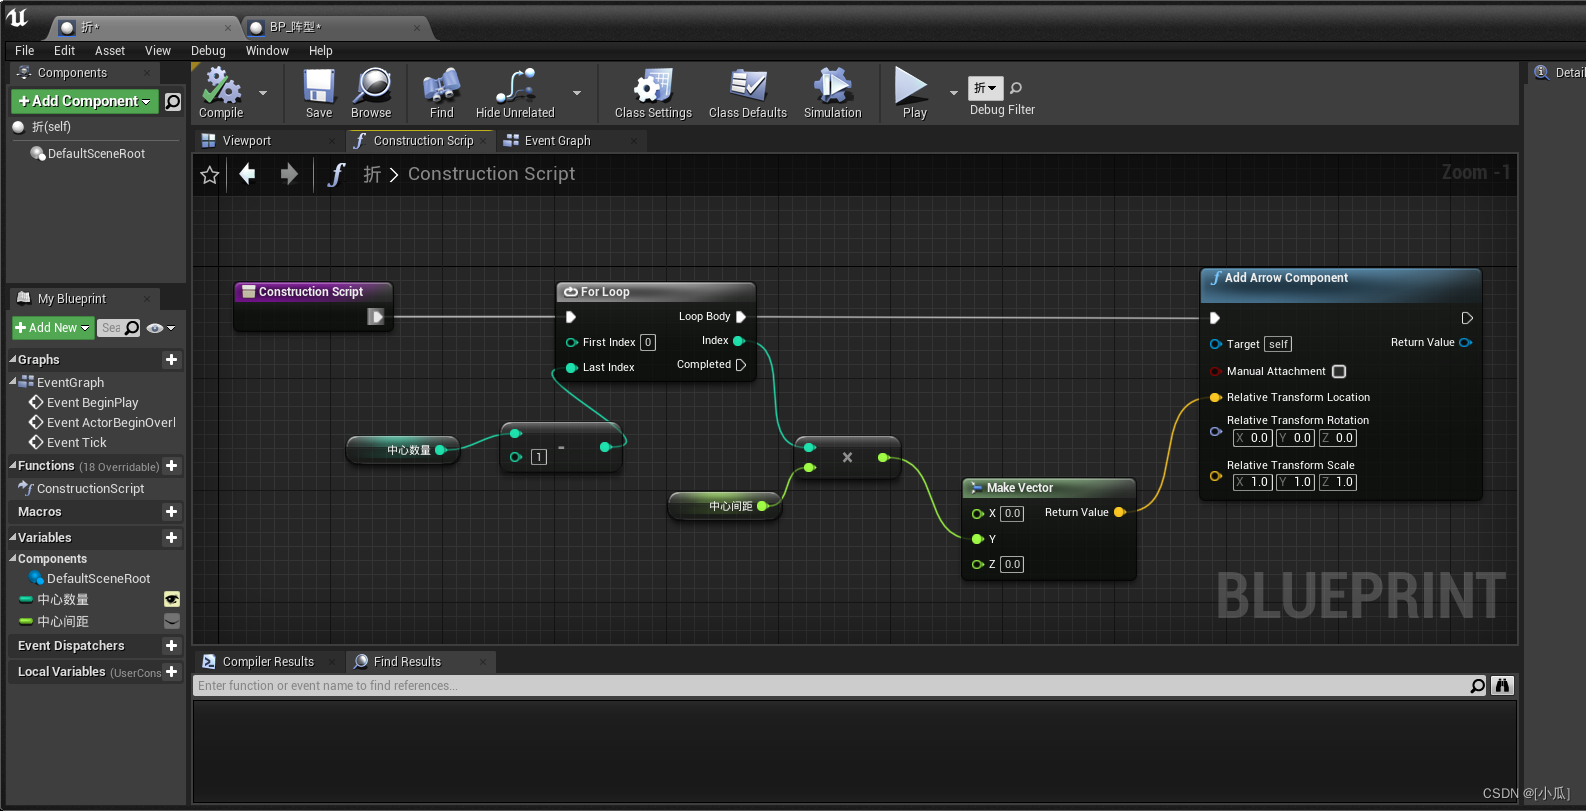Search components with magnifier icon
This screenshot has width=1586, height=811.
173,101
